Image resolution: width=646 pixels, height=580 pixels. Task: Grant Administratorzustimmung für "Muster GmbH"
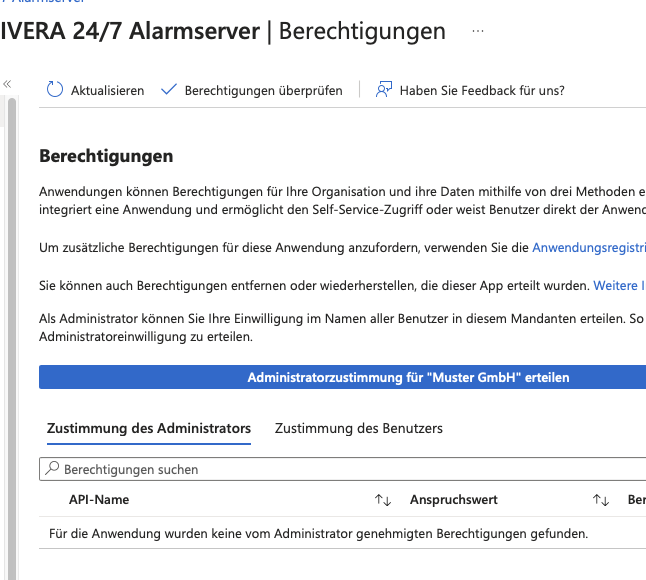tap(342, 377)
